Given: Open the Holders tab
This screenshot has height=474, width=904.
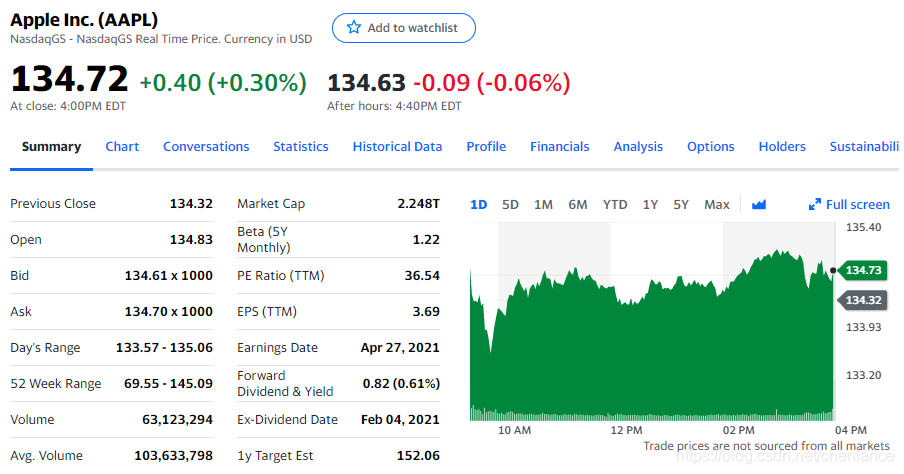Looking at the screenshot, I should (782, 146).
